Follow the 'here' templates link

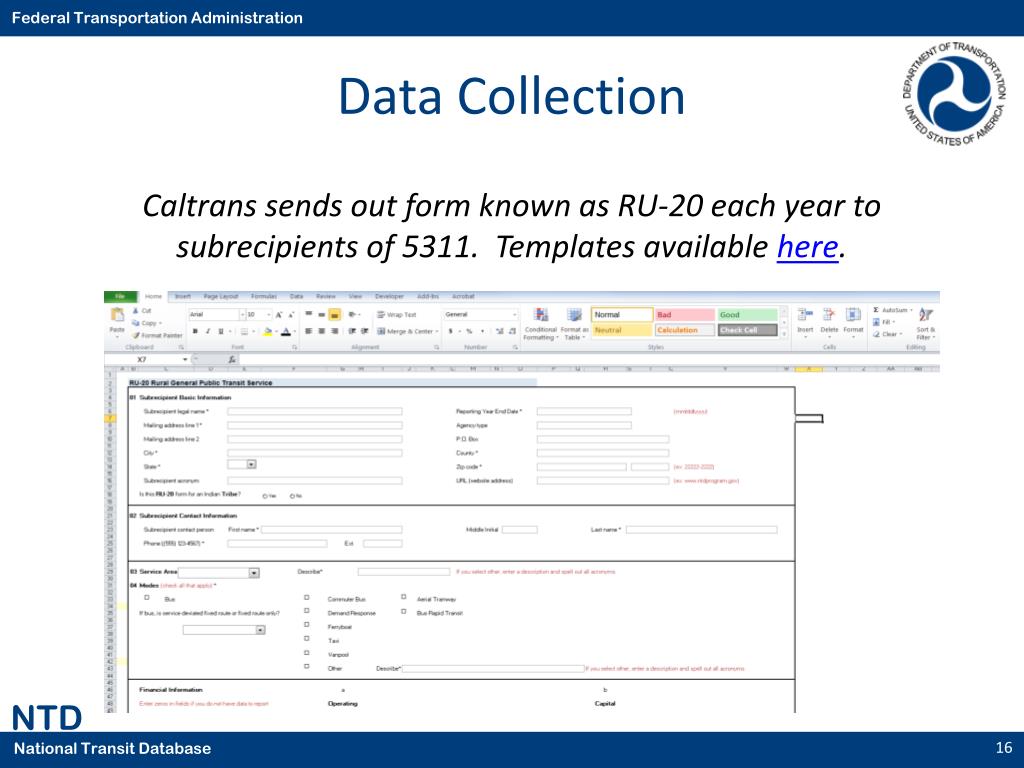coord(807,247)
